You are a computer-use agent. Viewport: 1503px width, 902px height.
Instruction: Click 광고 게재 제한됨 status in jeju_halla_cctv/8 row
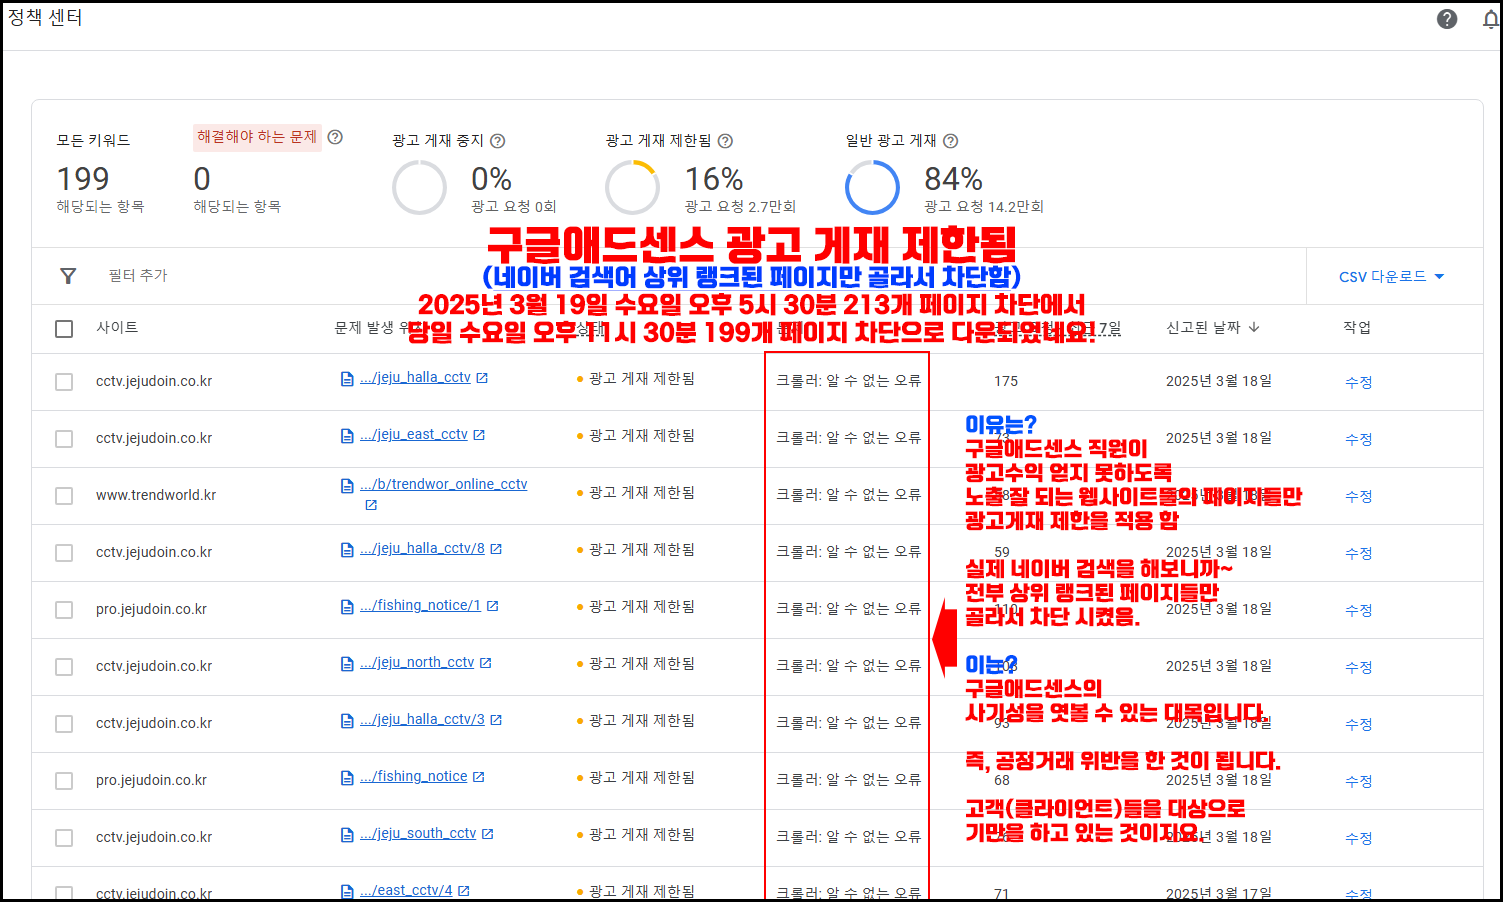tap(641, 550)
